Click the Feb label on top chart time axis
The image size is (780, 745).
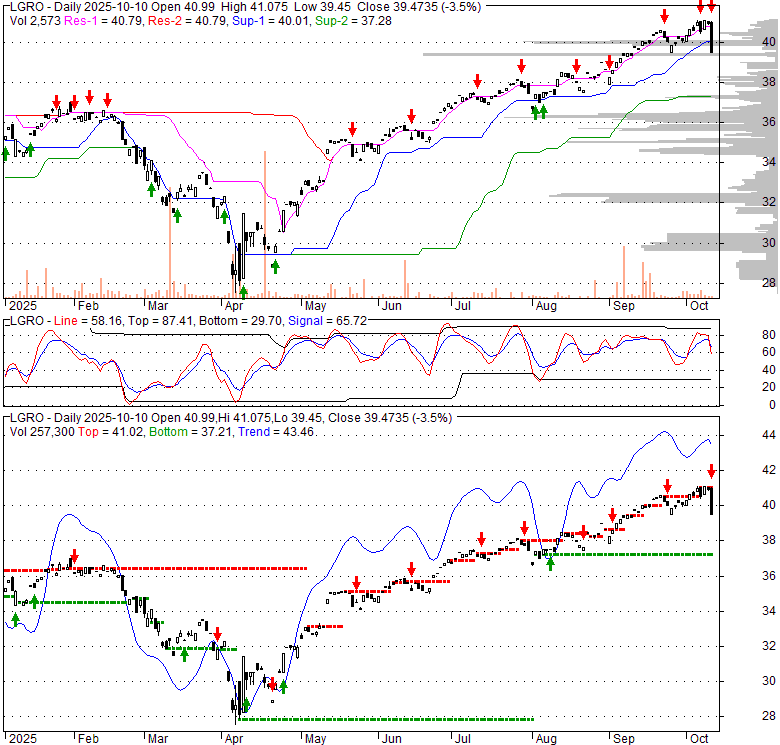(89, 306)
